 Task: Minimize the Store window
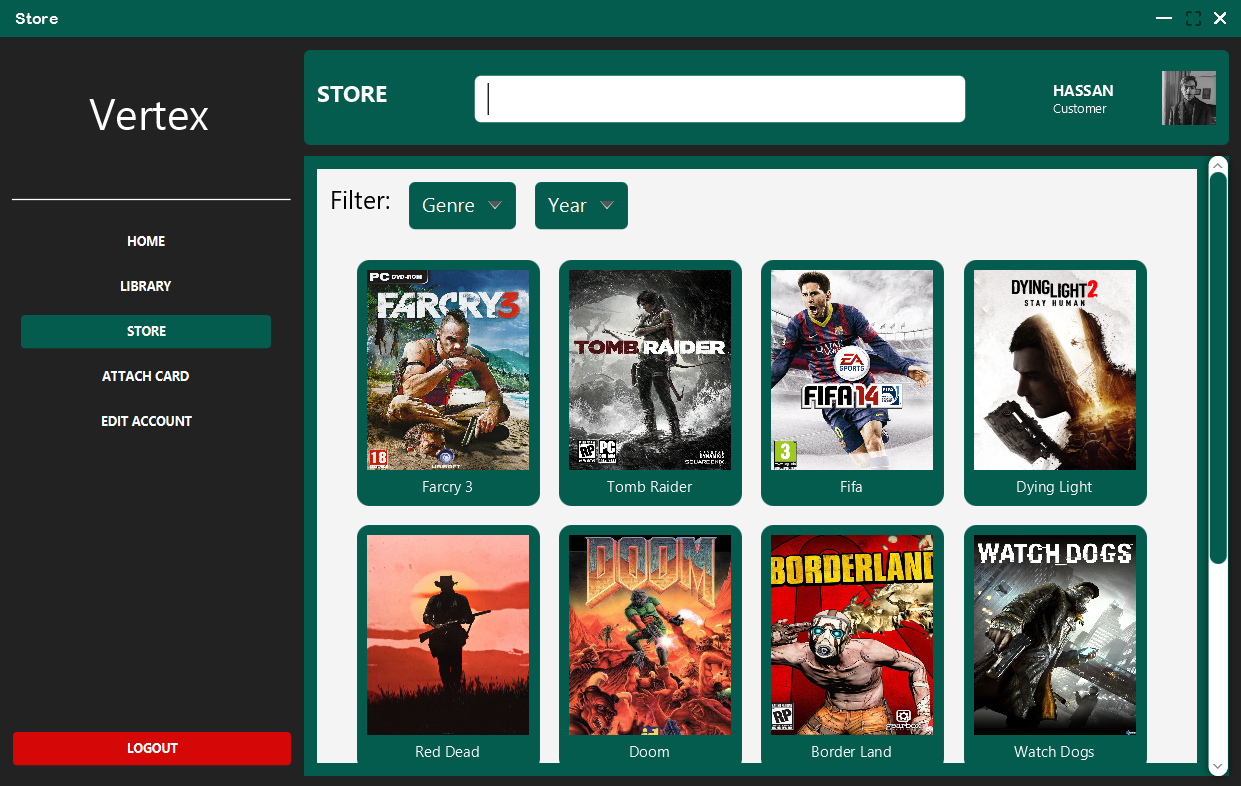[1164, 18]
